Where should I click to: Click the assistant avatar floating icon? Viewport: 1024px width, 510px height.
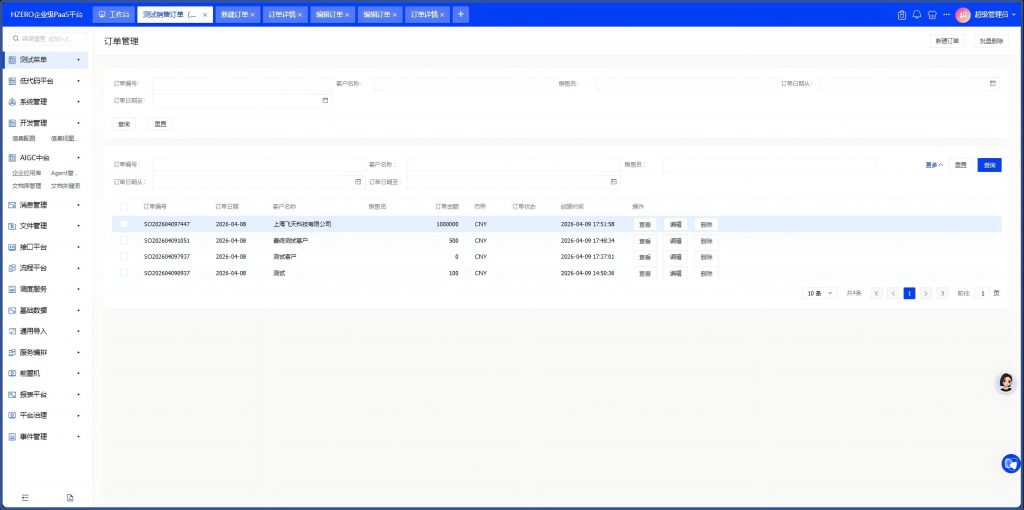tap(1006, 382)
